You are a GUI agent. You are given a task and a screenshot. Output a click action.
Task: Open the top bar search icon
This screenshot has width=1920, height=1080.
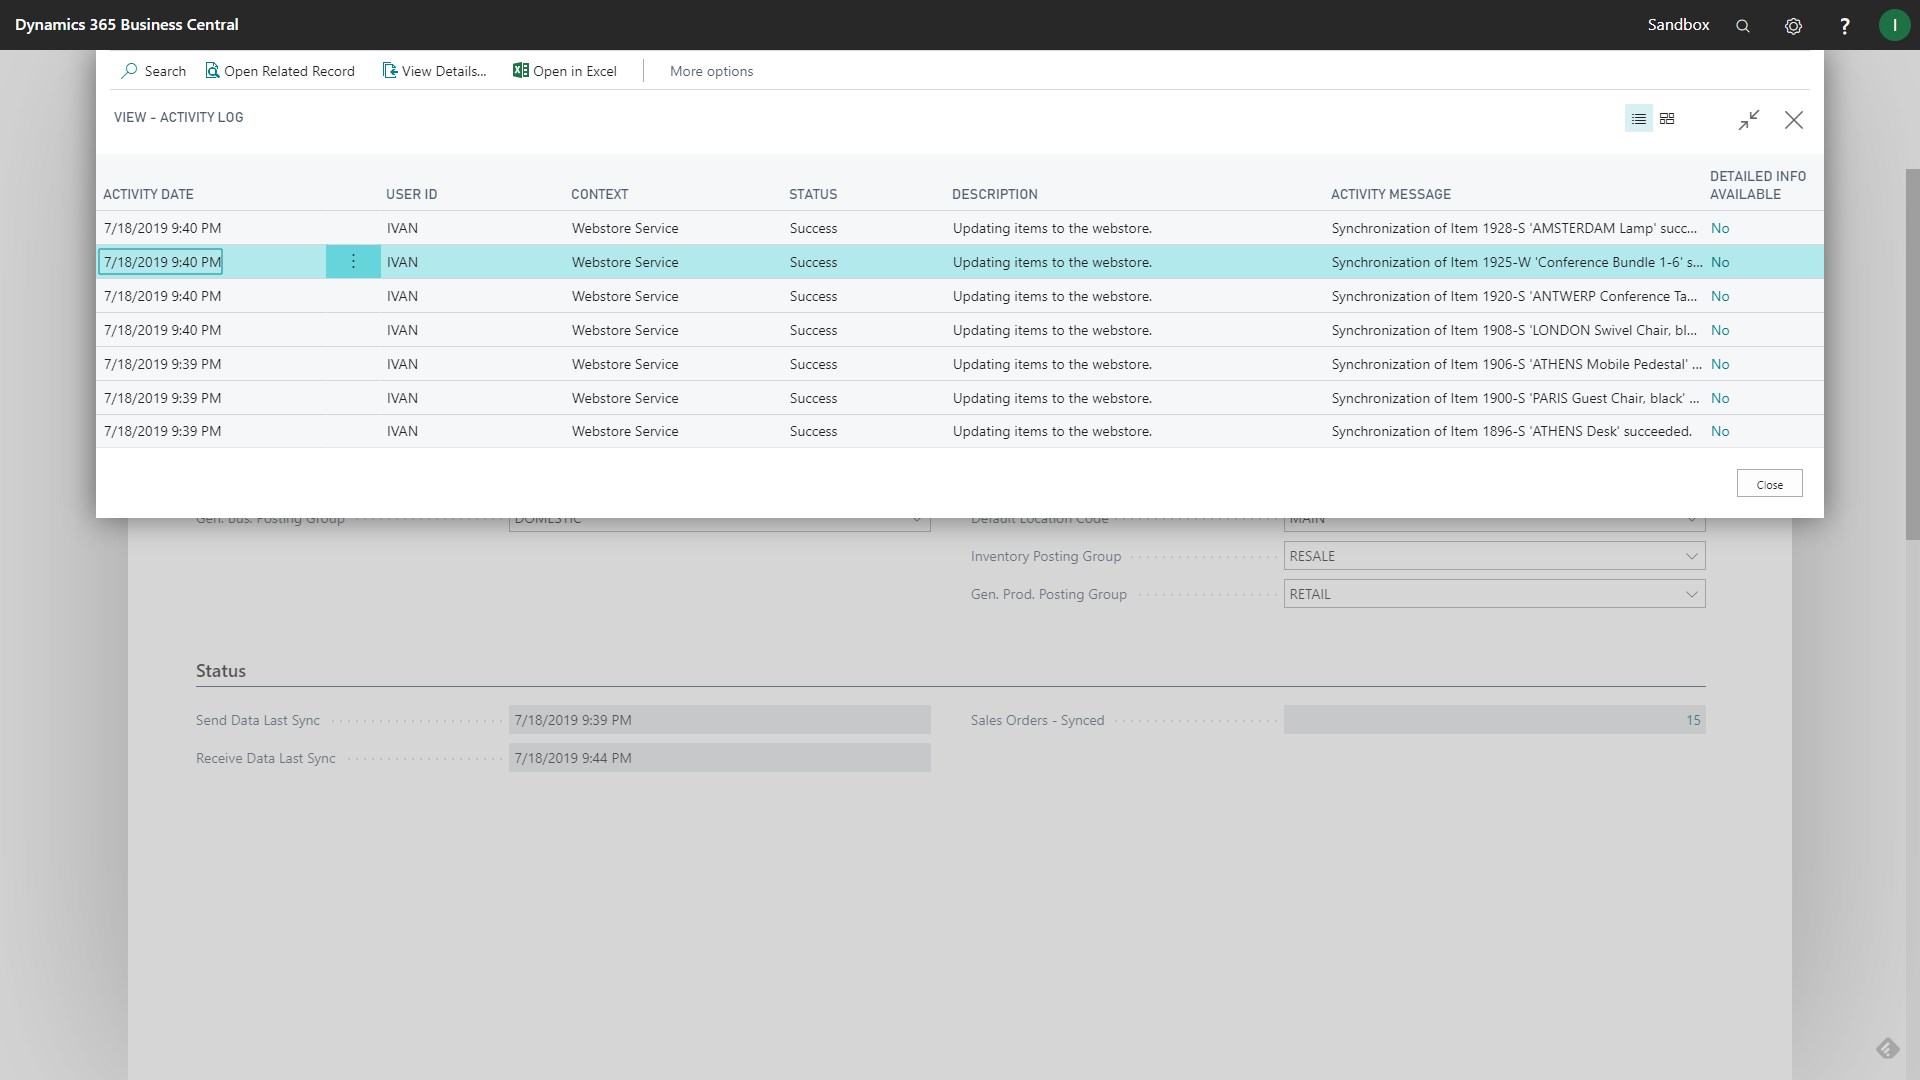(x=1743, y=26)
